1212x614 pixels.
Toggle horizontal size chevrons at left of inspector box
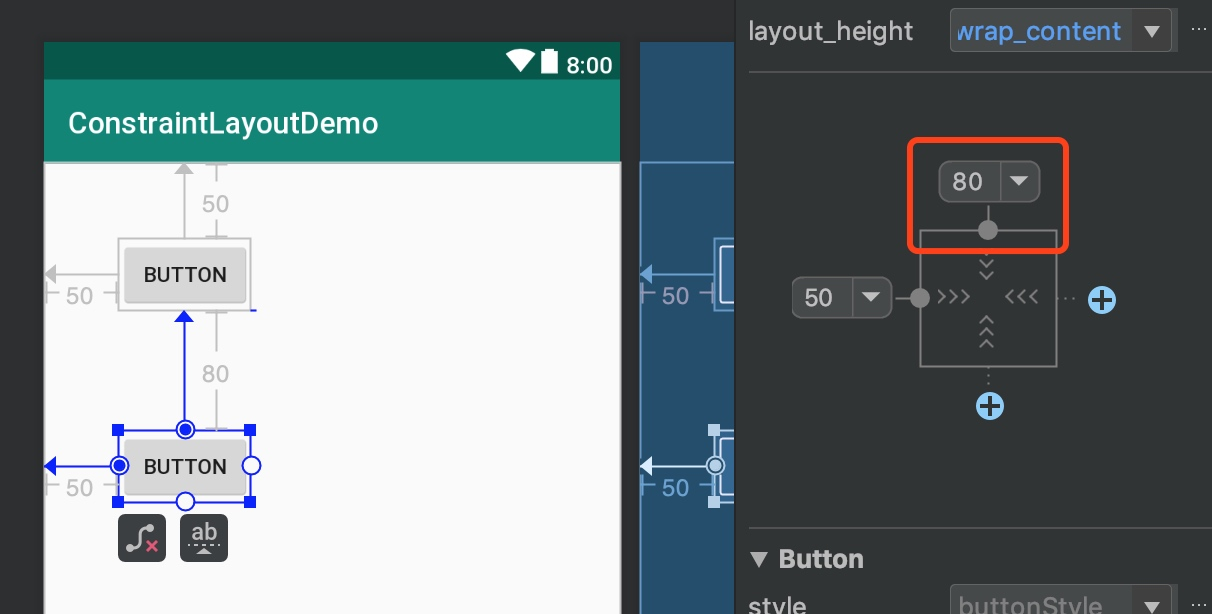[954, 297]
